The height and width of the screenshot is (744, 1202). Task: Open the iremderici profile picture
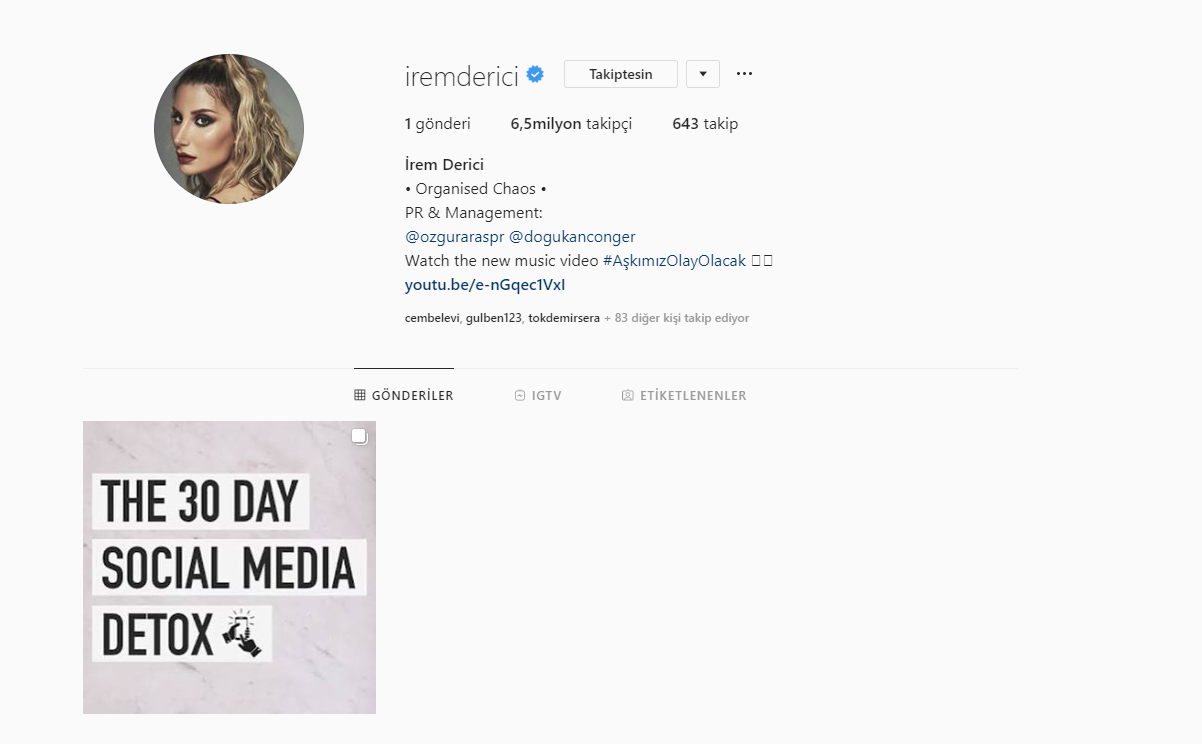(229, 129)
